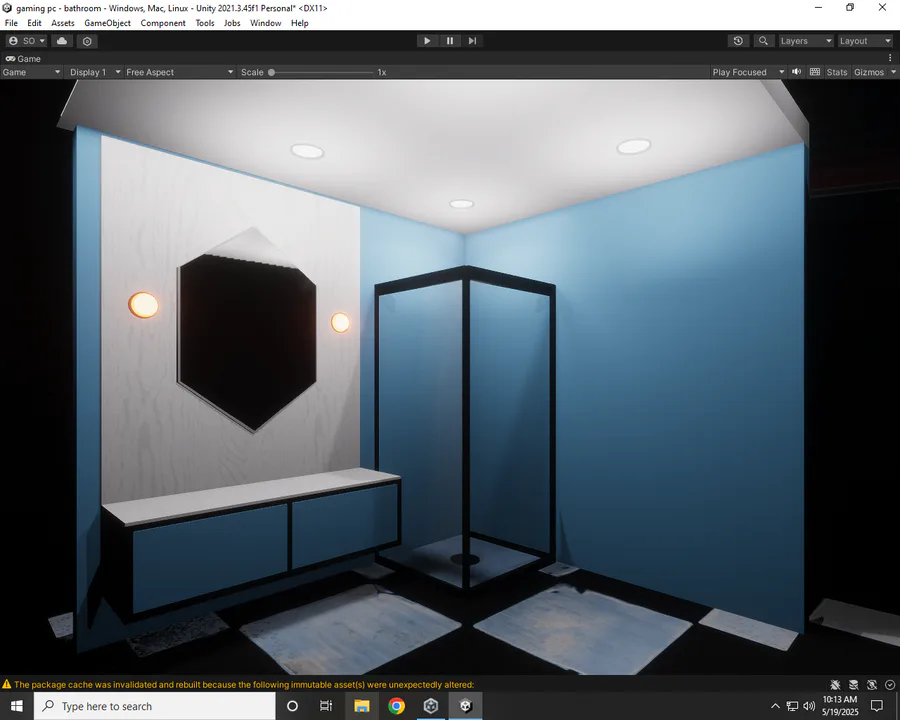900x720 pixels.
Task: Open the Help menu
Action: coord(300,23)
